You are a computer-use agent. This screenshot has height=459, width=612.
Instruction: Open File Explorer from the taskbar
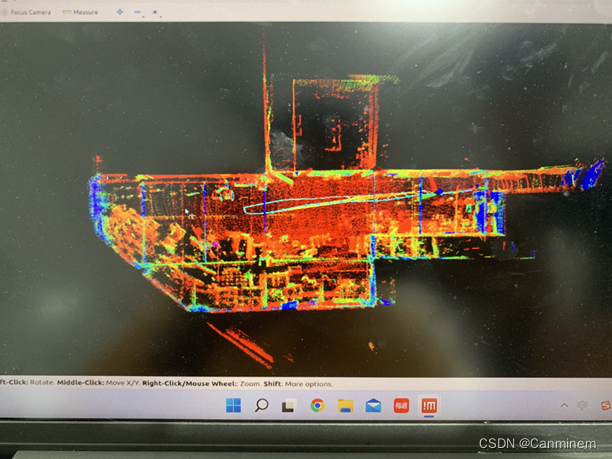point(345,406)
